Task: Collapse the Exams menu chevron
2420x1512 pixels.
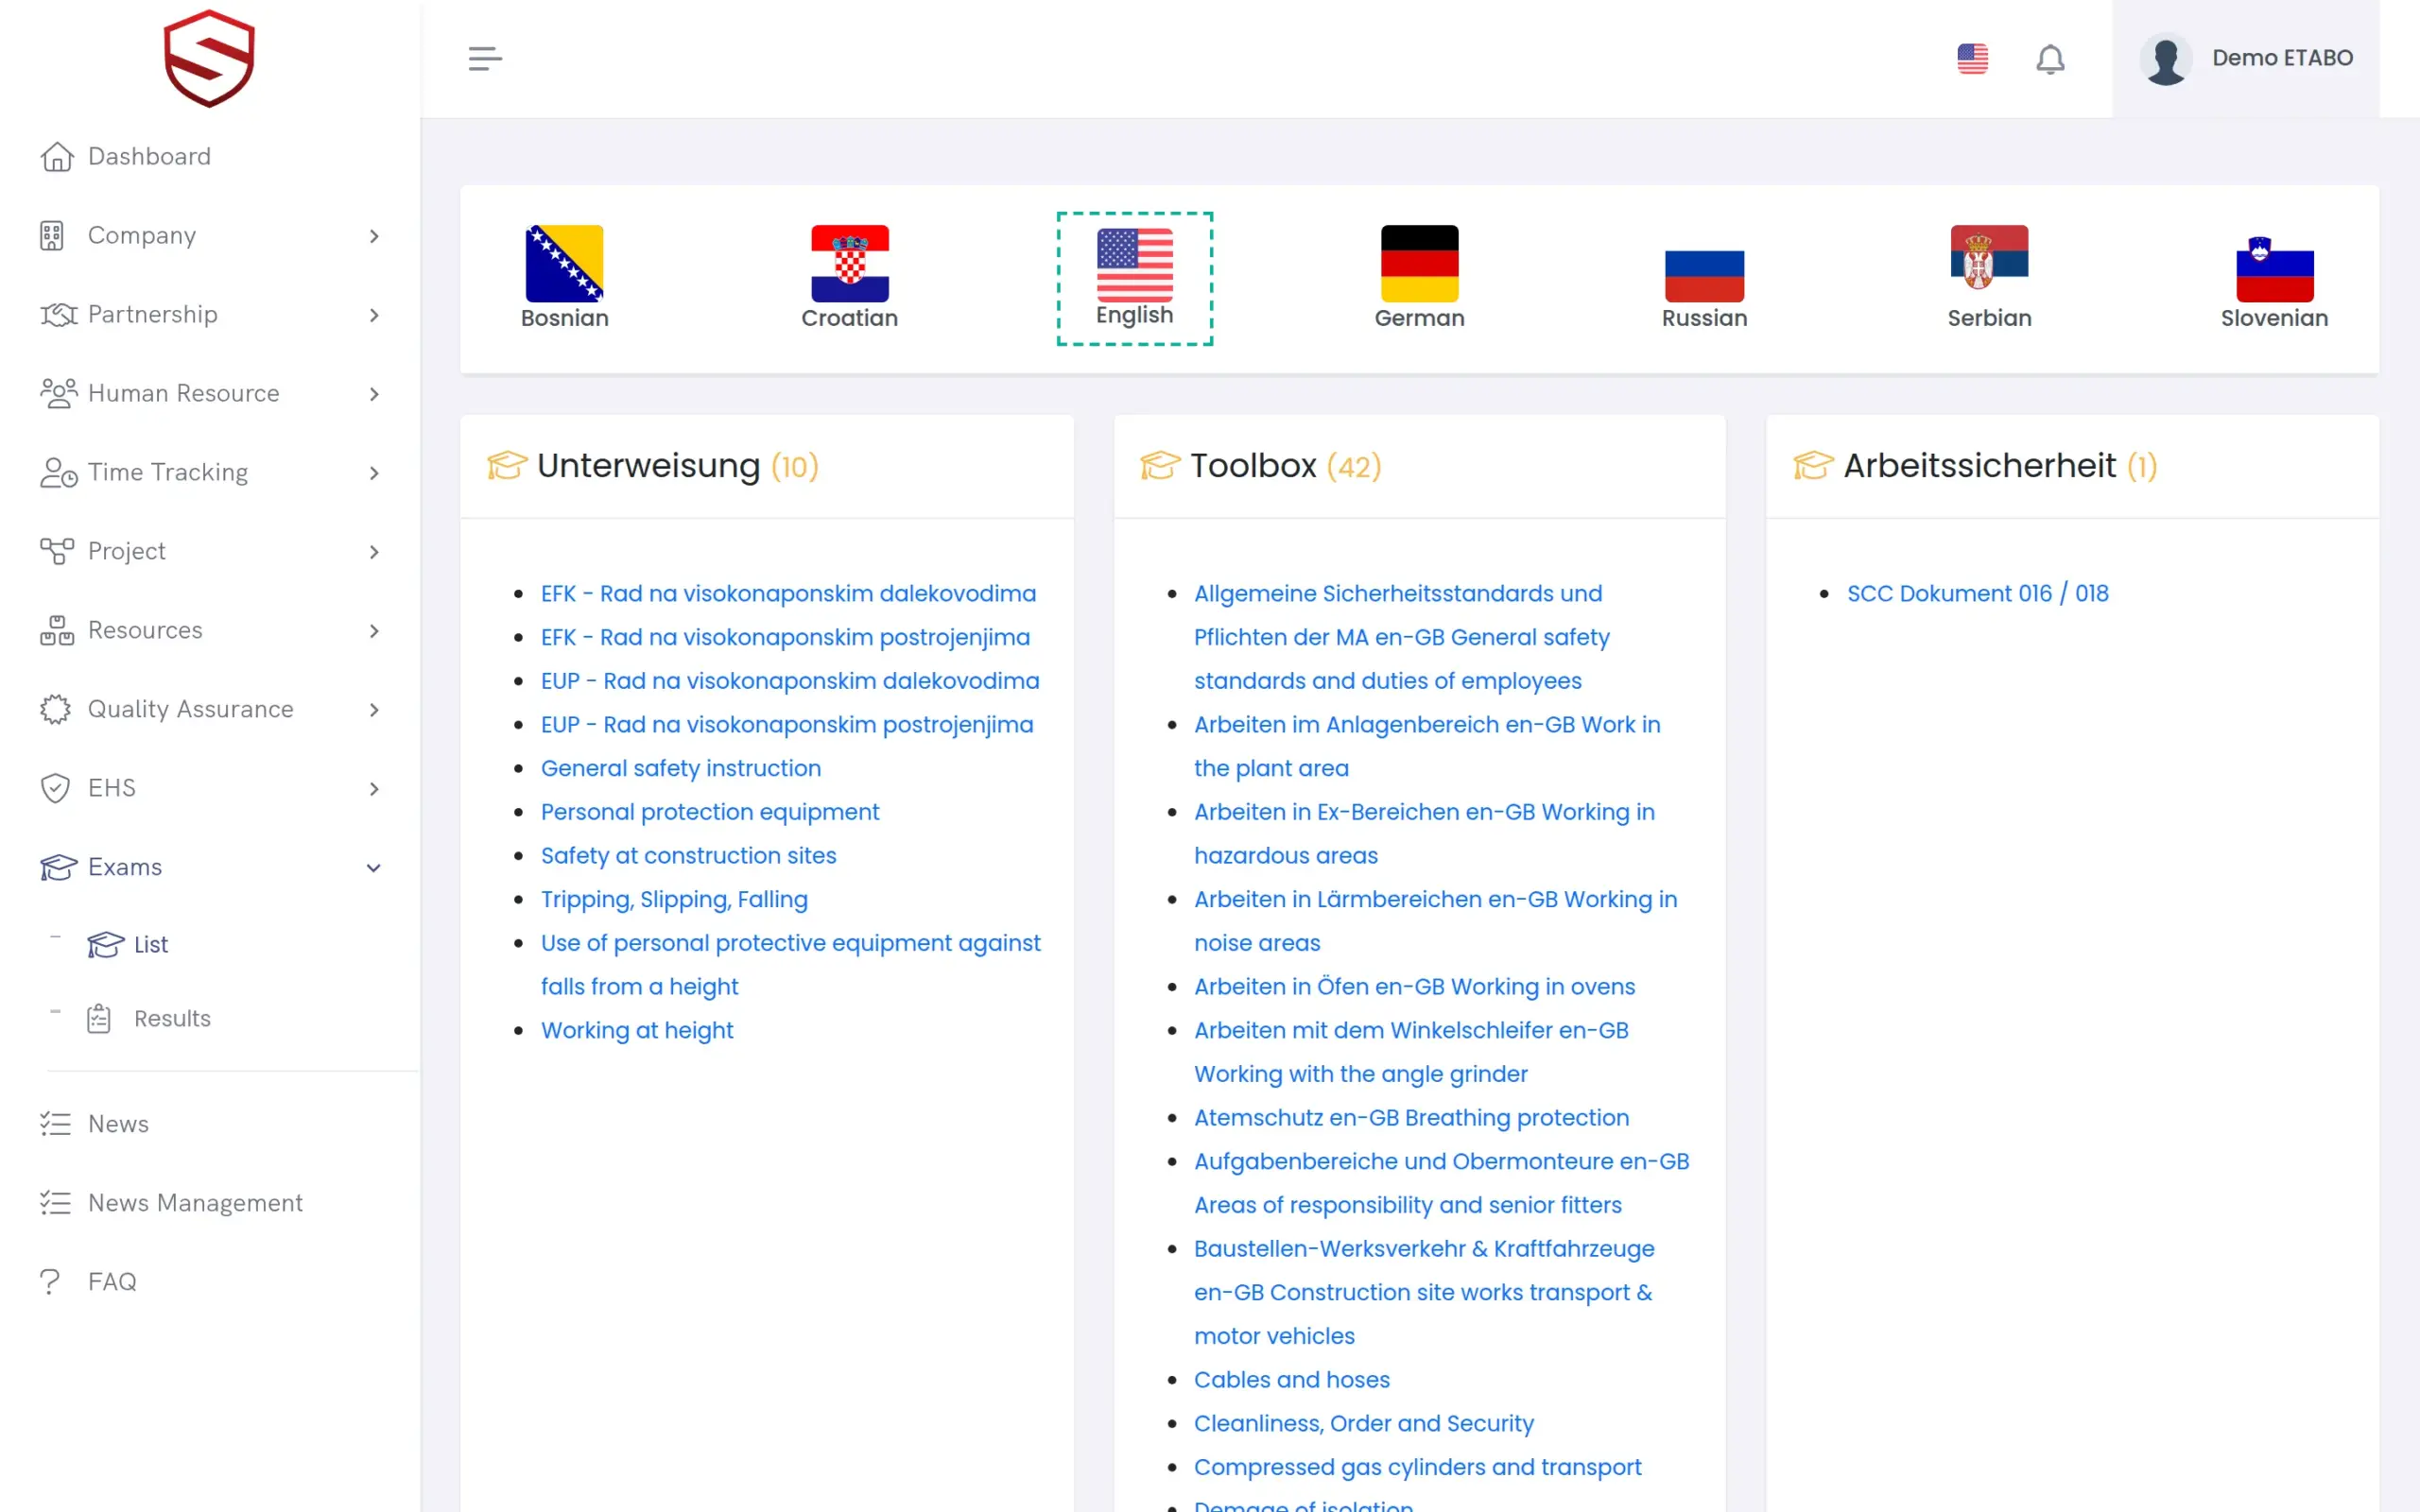Action: (374, 868)
